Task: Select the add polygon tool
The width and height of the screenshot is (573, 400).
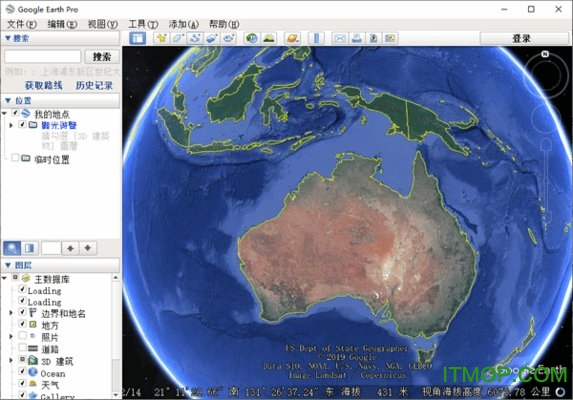Action: [178, 38]
